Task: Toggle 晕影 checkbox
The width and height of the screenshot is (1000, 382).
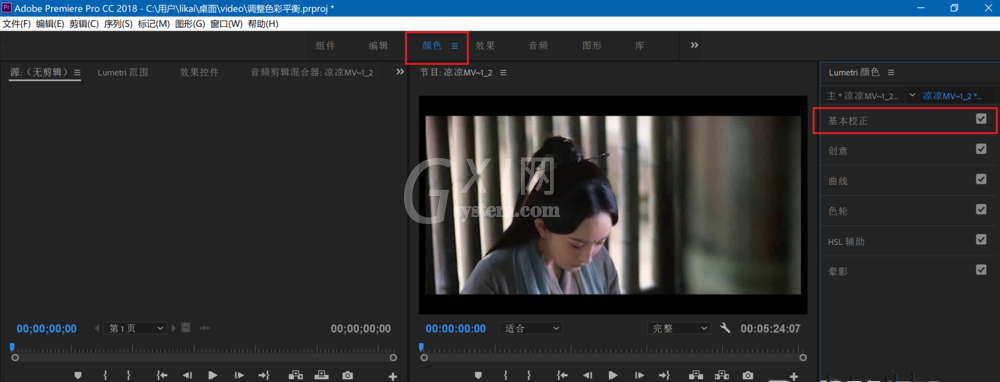Action: tap(981, 270)
